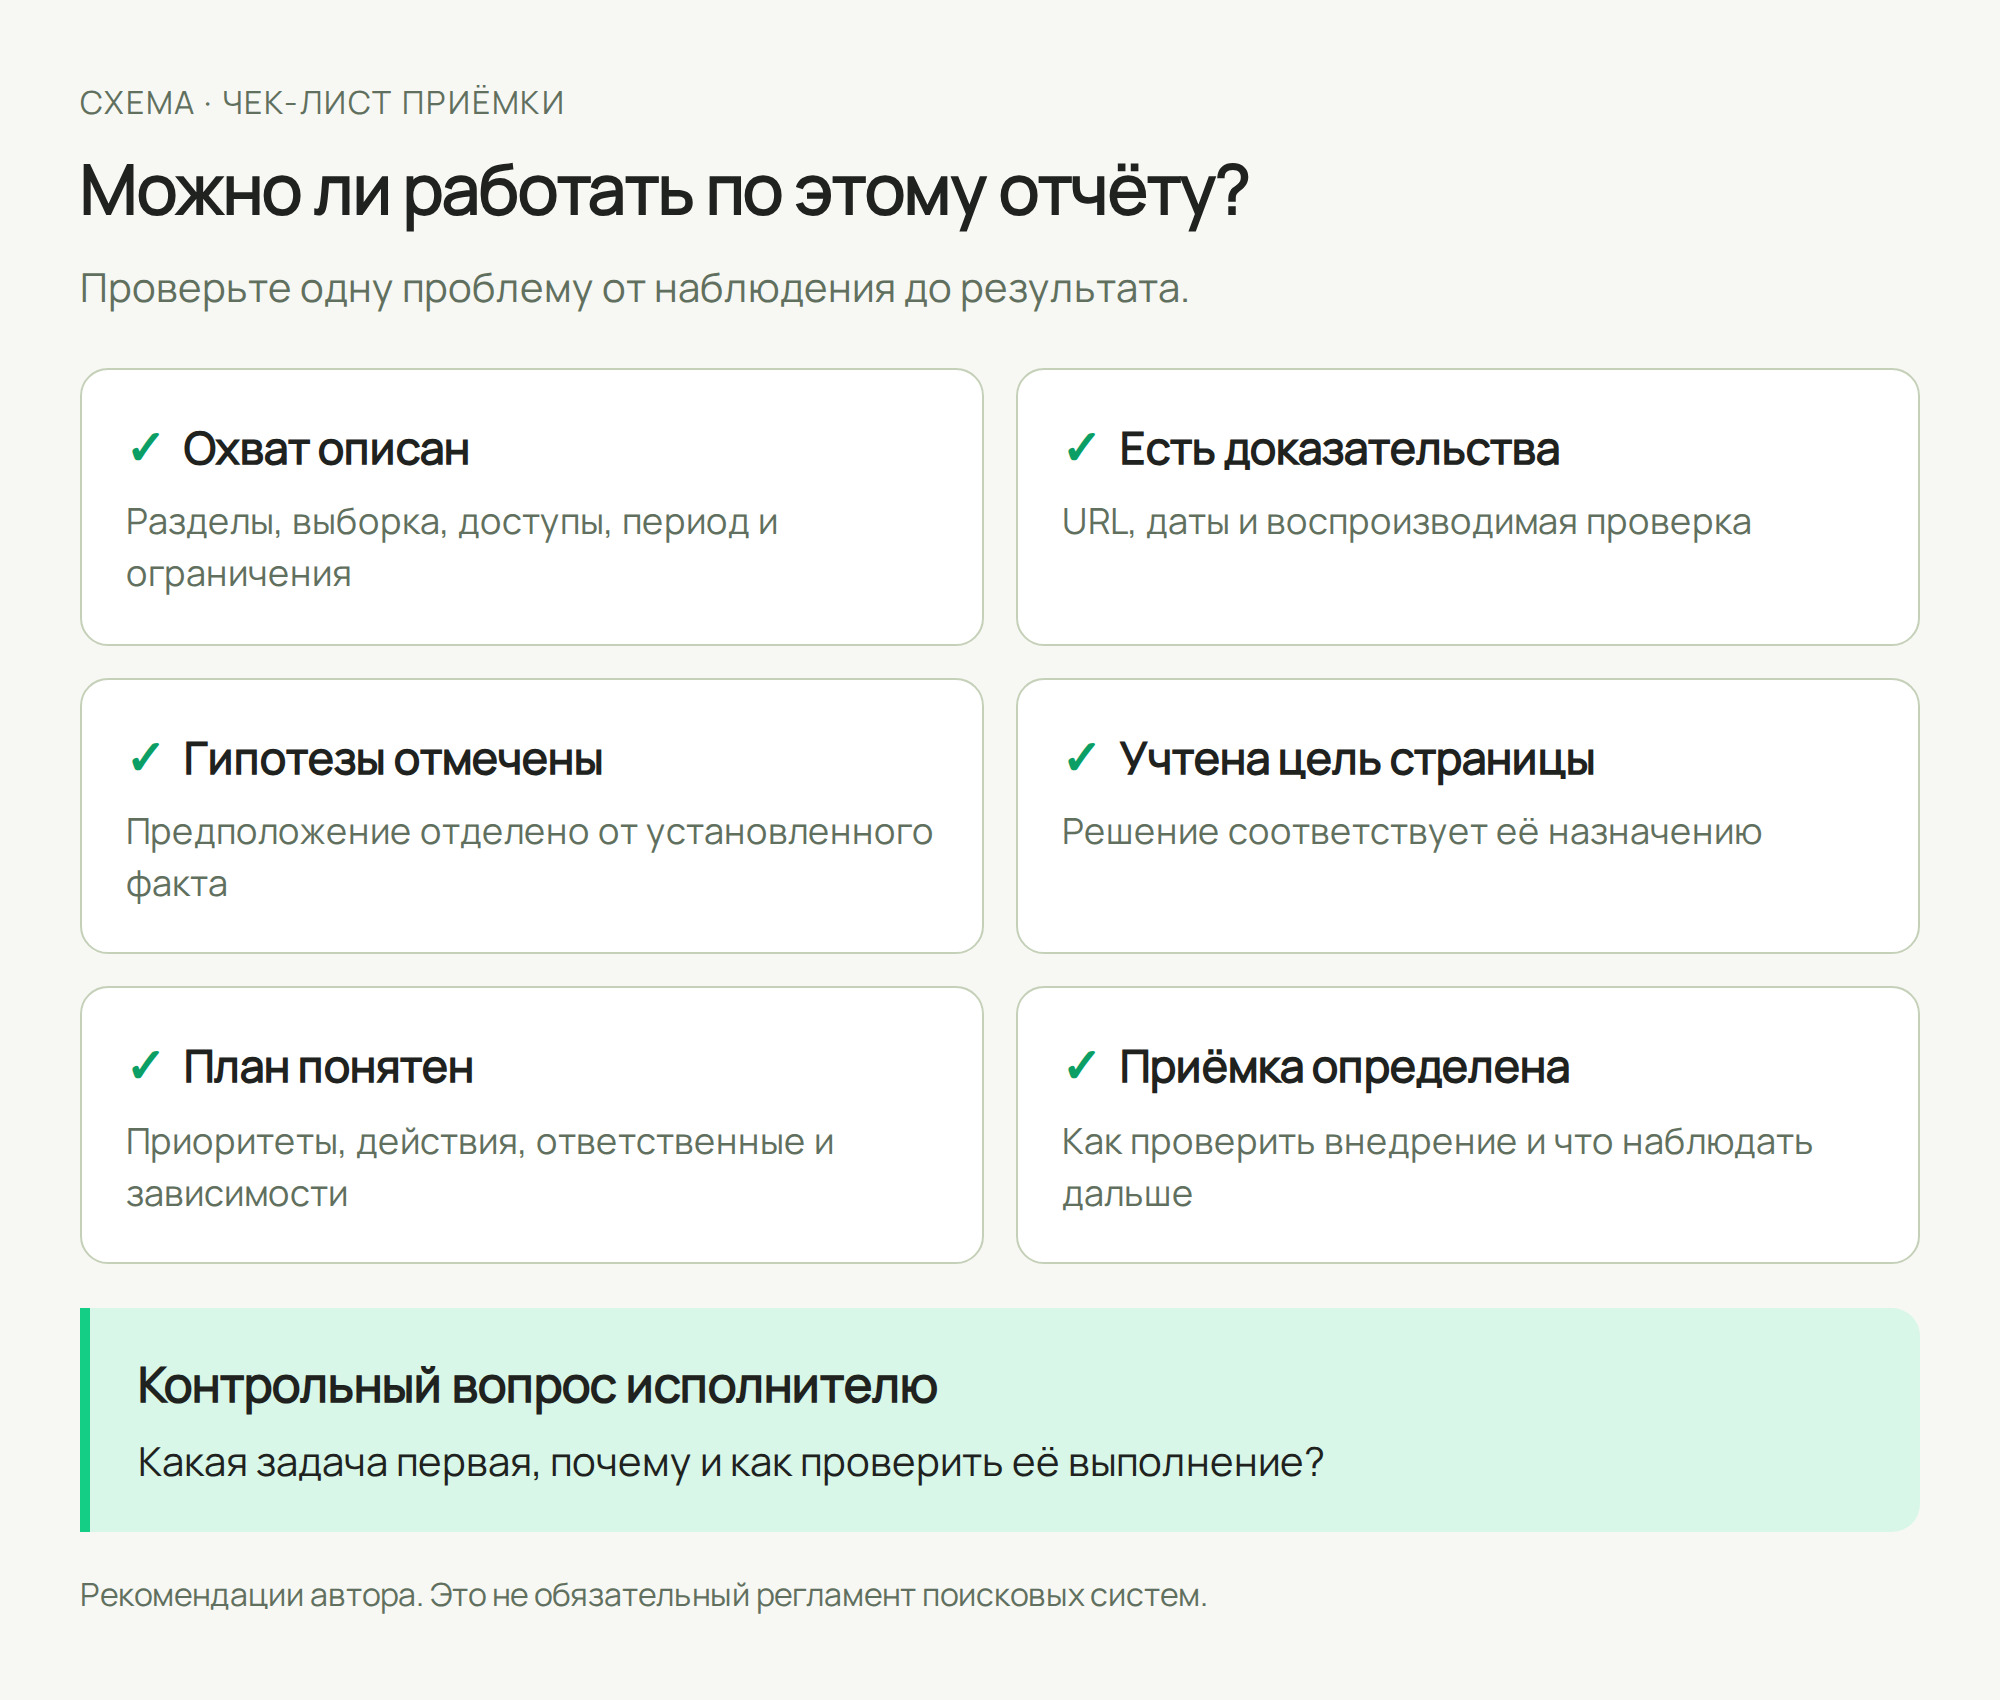Select the heading Приёмка определена
2000x1700 pixels.
click(1344, 1068)
